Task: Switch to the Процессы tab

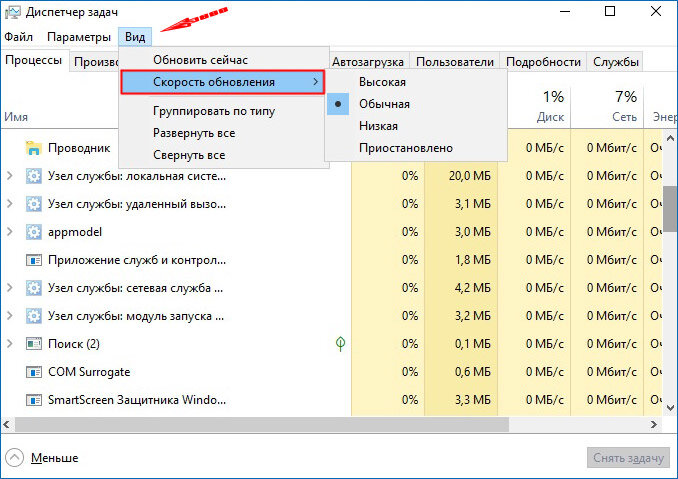Action: 34,60
